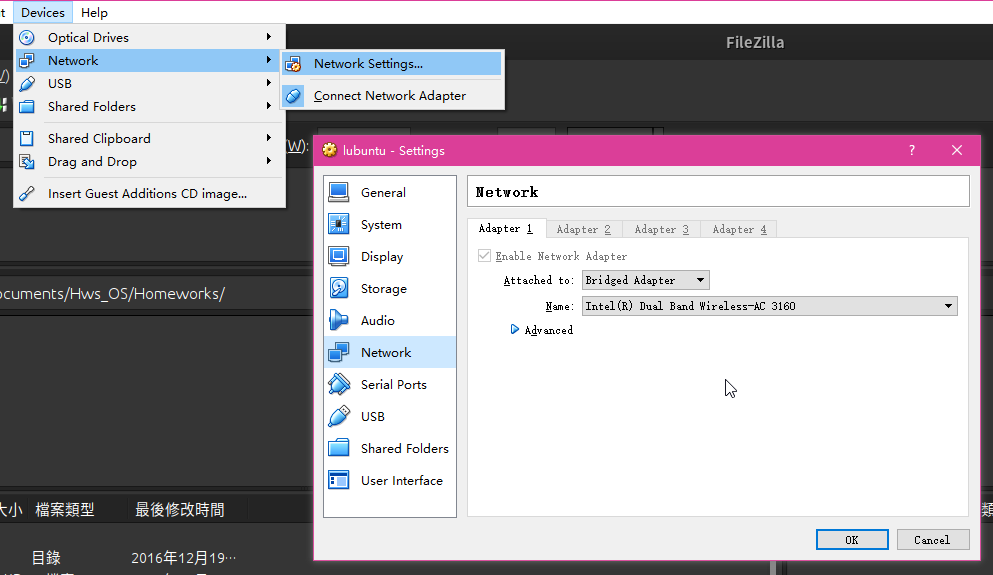This screenshot has width=993, height=575.
Task: Expand Shared Folders submenu arrow in Devices
Action: coord(269,106)
